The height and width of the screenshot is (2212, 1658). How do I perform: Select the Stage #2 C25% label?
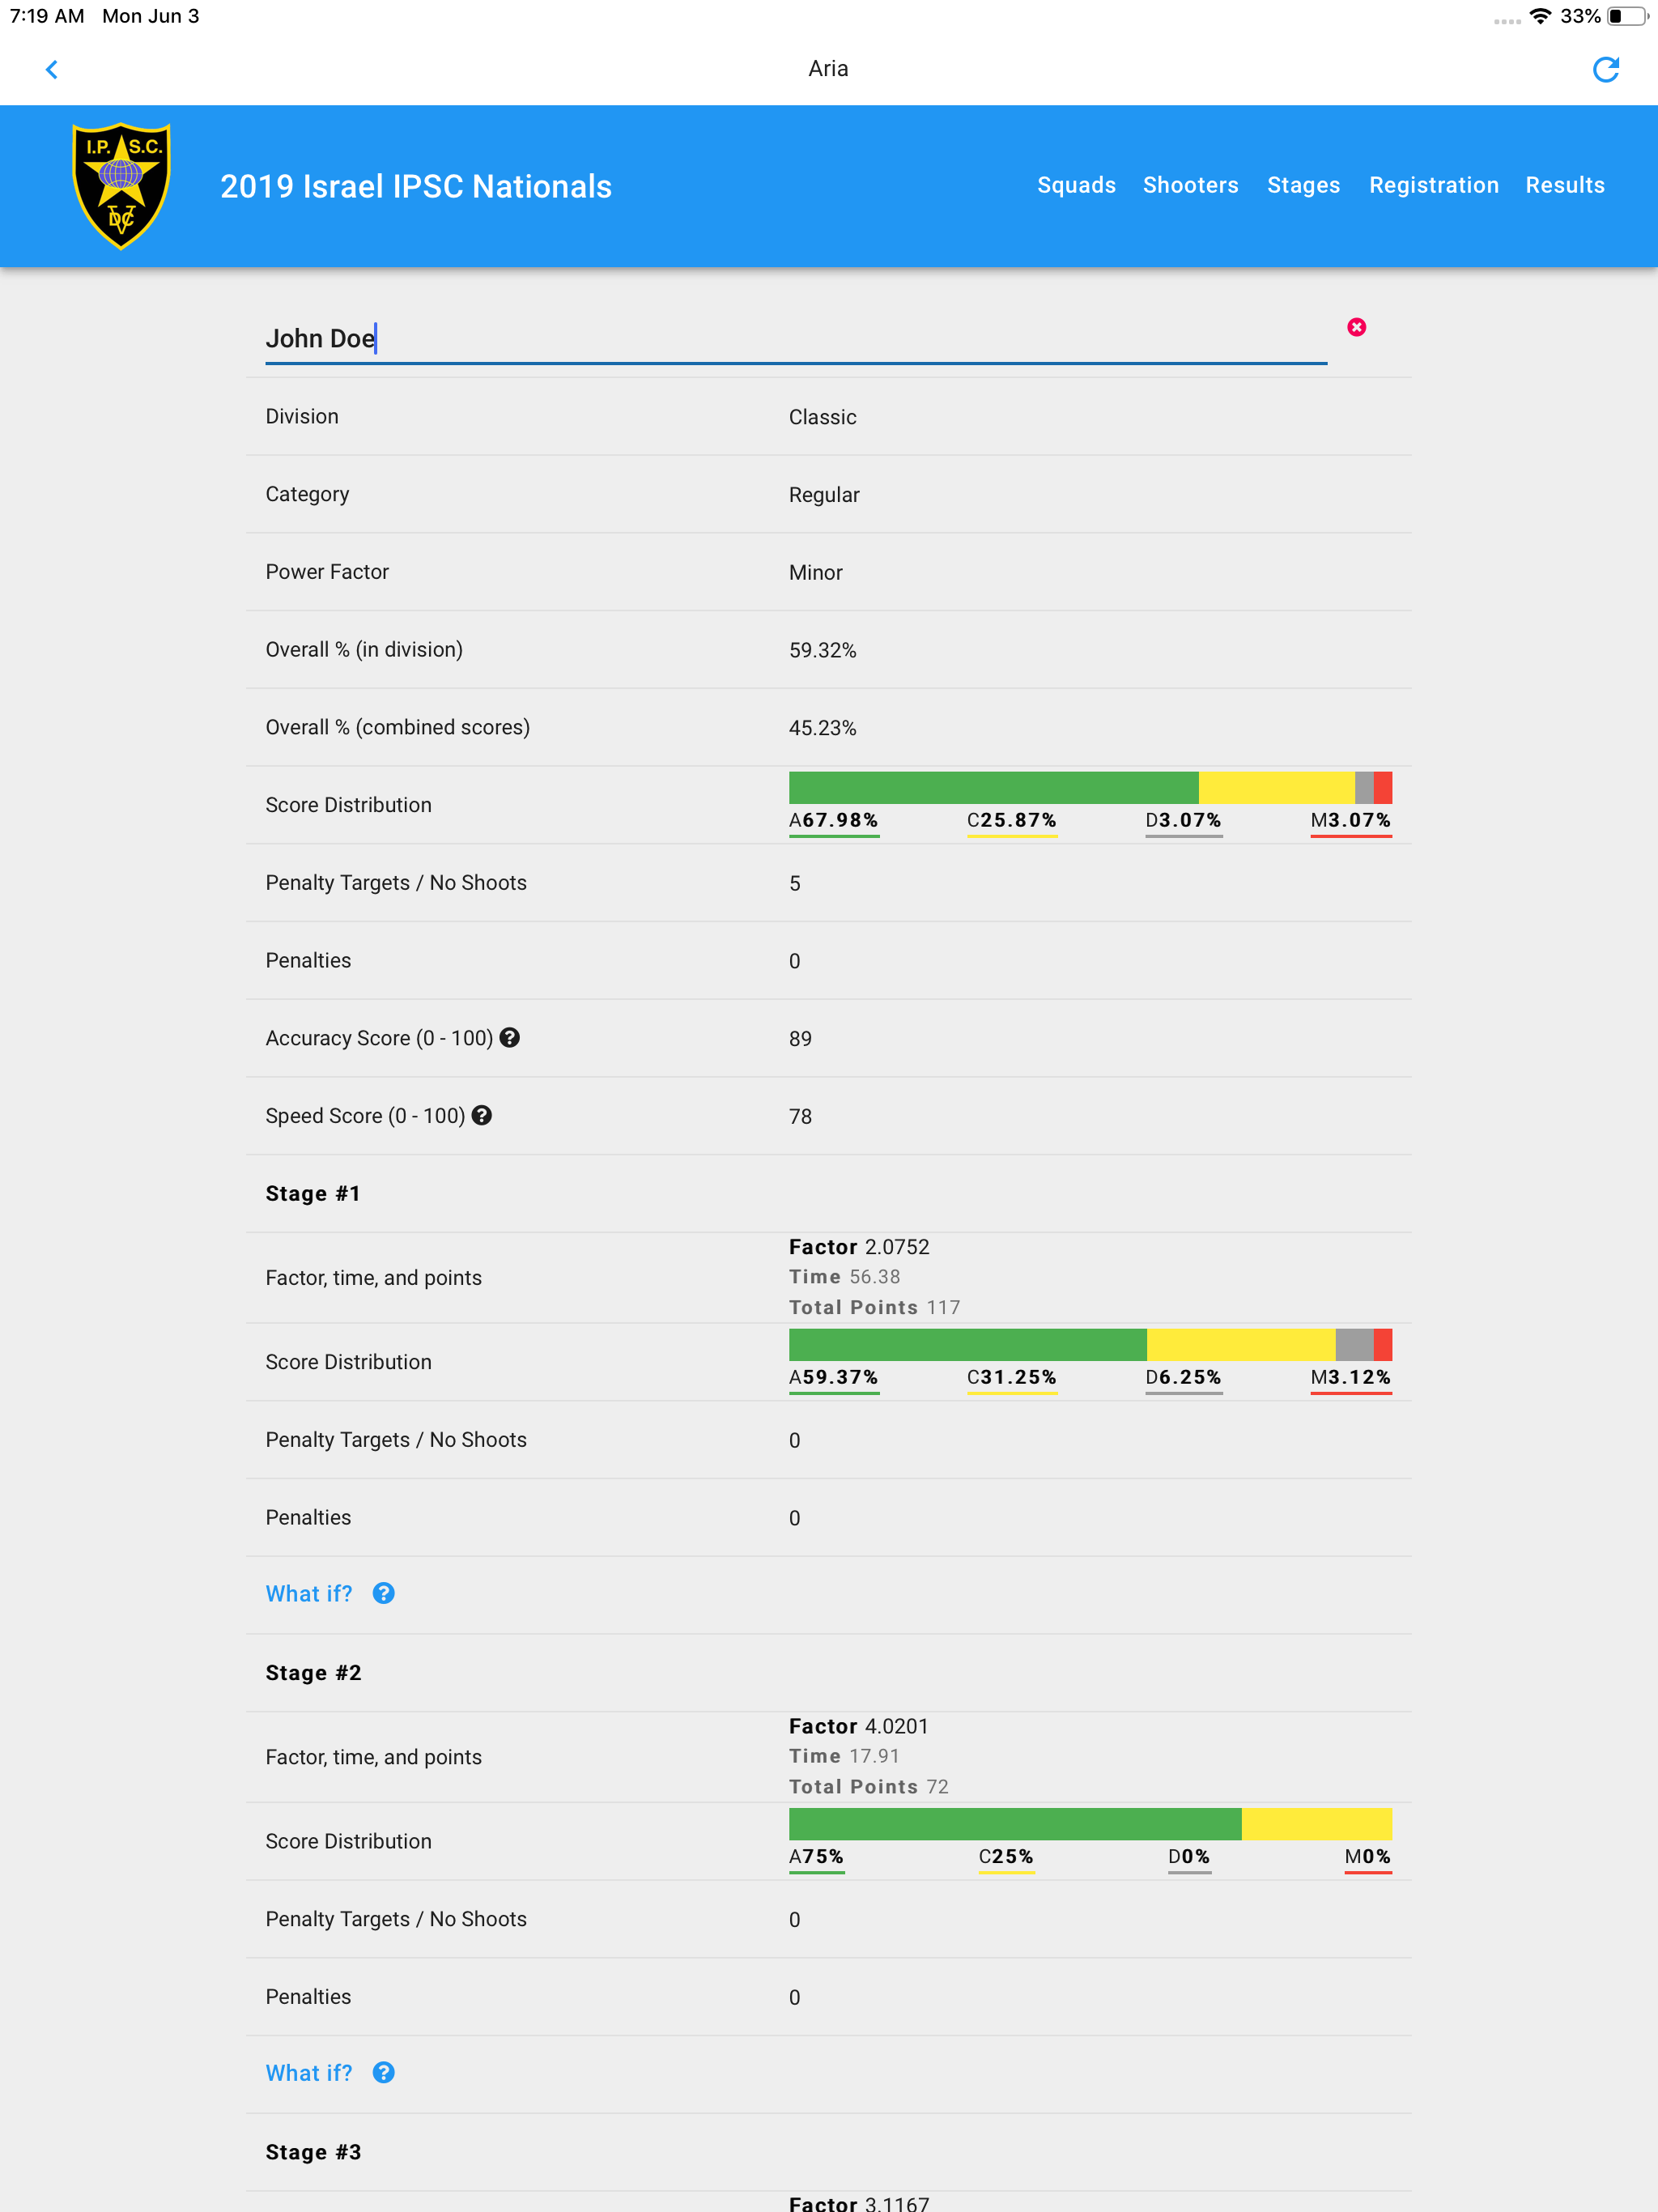[1005, 1857]
